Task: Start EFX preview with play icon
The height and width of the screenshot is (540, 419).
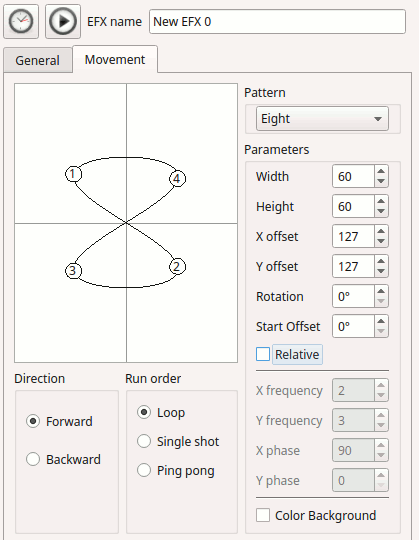Action: tap(63, 21)
